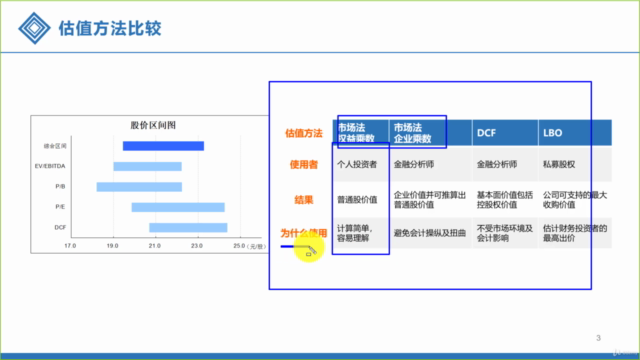Select the orange 估值方法 row heading
Screen dimensions: 640x360
coord(304,133)
